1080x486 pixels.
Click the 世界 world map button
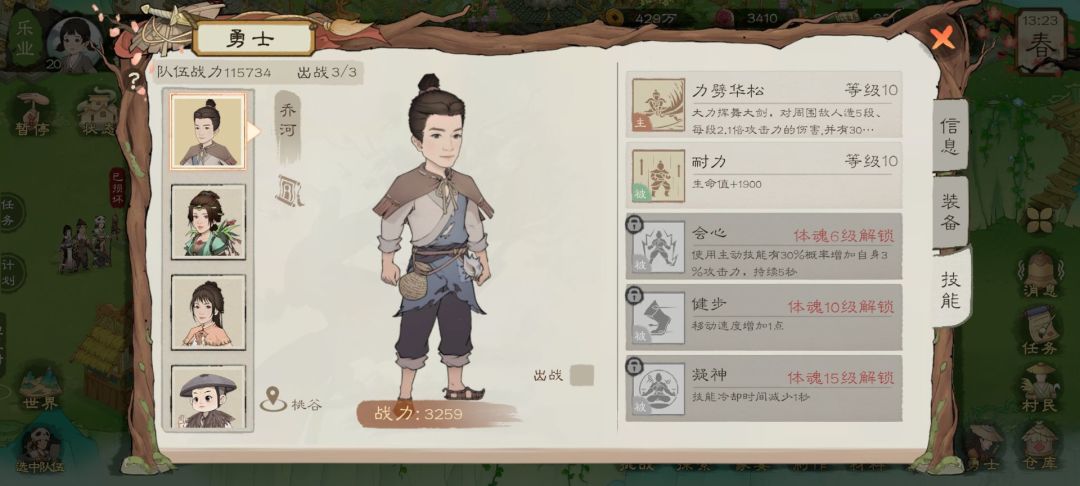[x=41, y=389]
